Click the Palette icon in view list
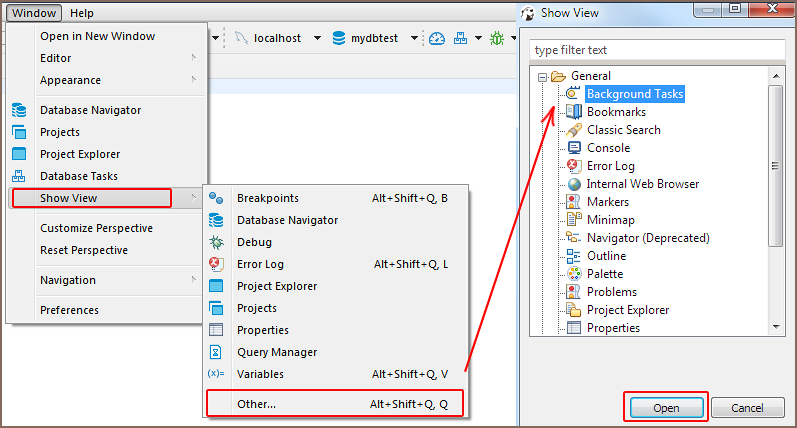Viewport: 797px width, 428px height. [x=574, y=274]
